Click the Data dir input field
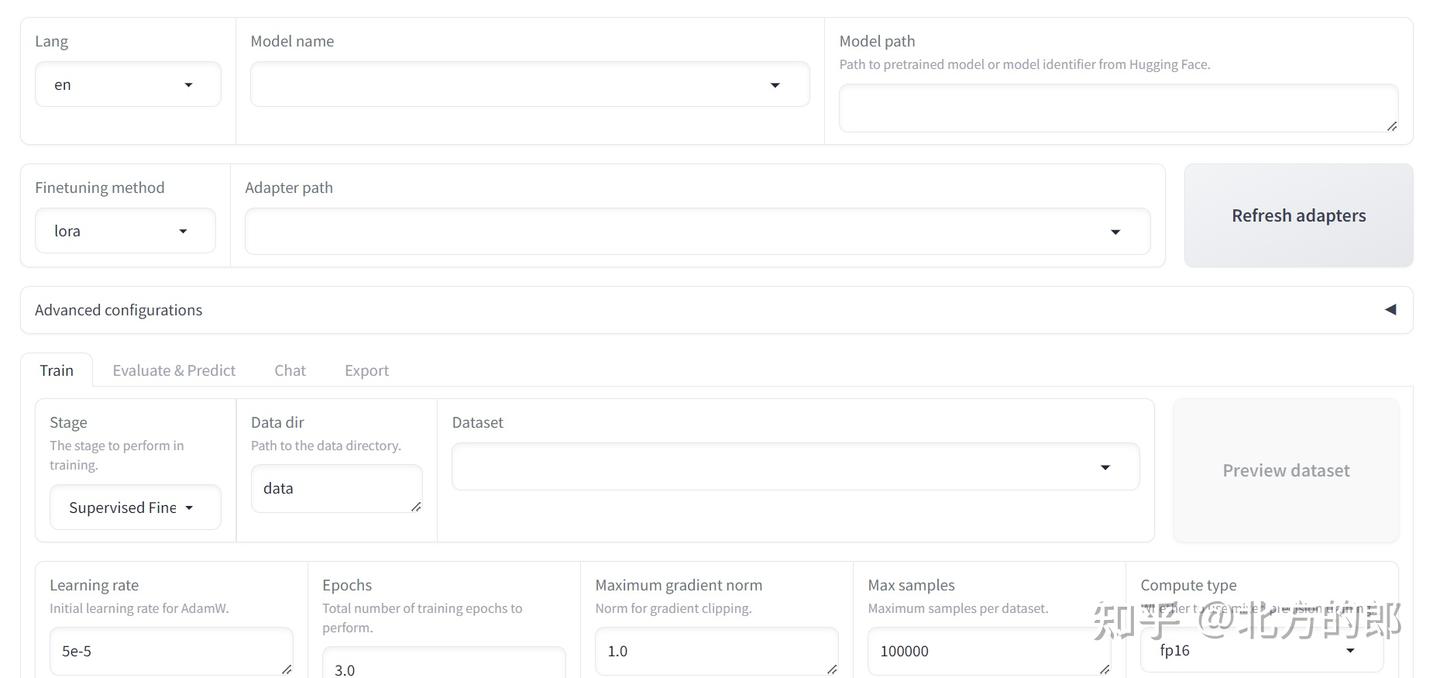 336,489
